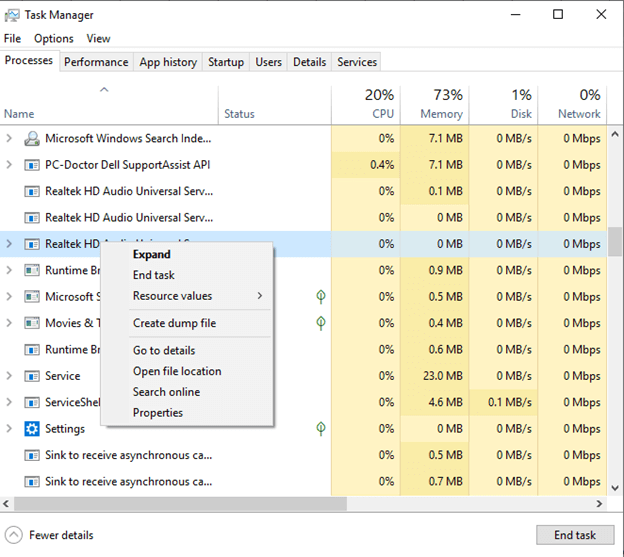The image size is (624, 557).
Task: Switch to the App history tab
Action: [x=168, y=62]
